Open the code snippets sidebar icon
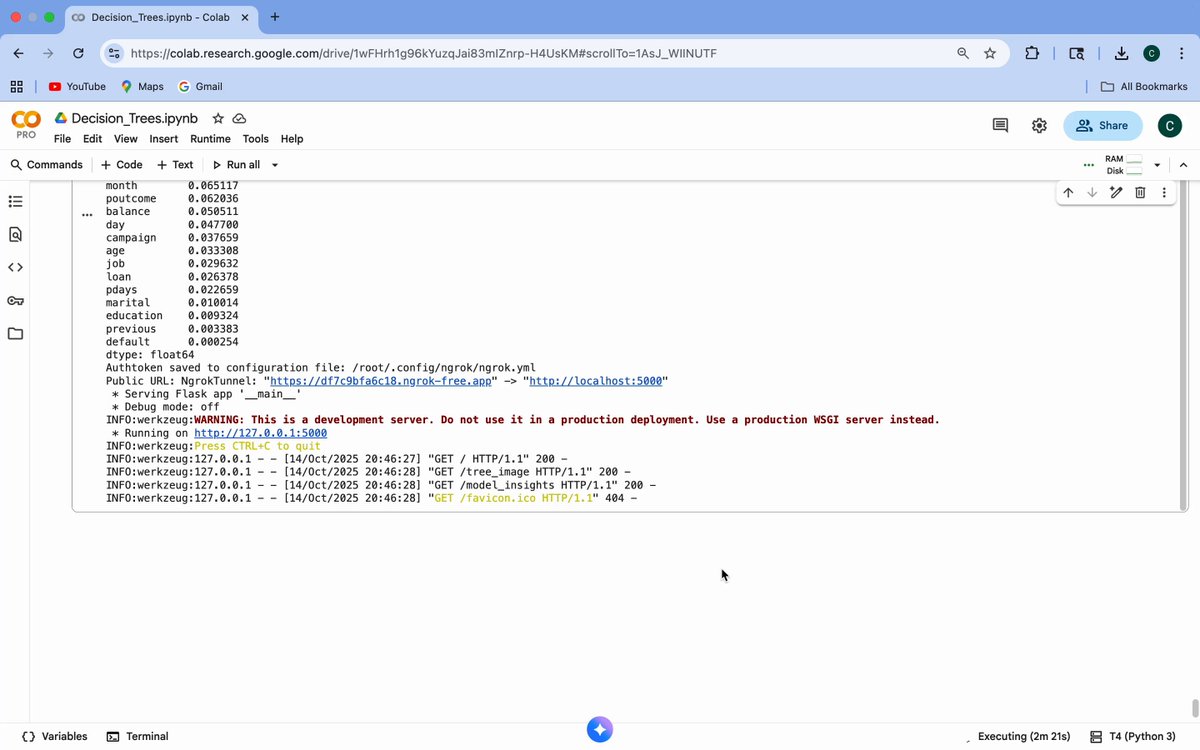1200x750 pixels. (x=15, y=267)
